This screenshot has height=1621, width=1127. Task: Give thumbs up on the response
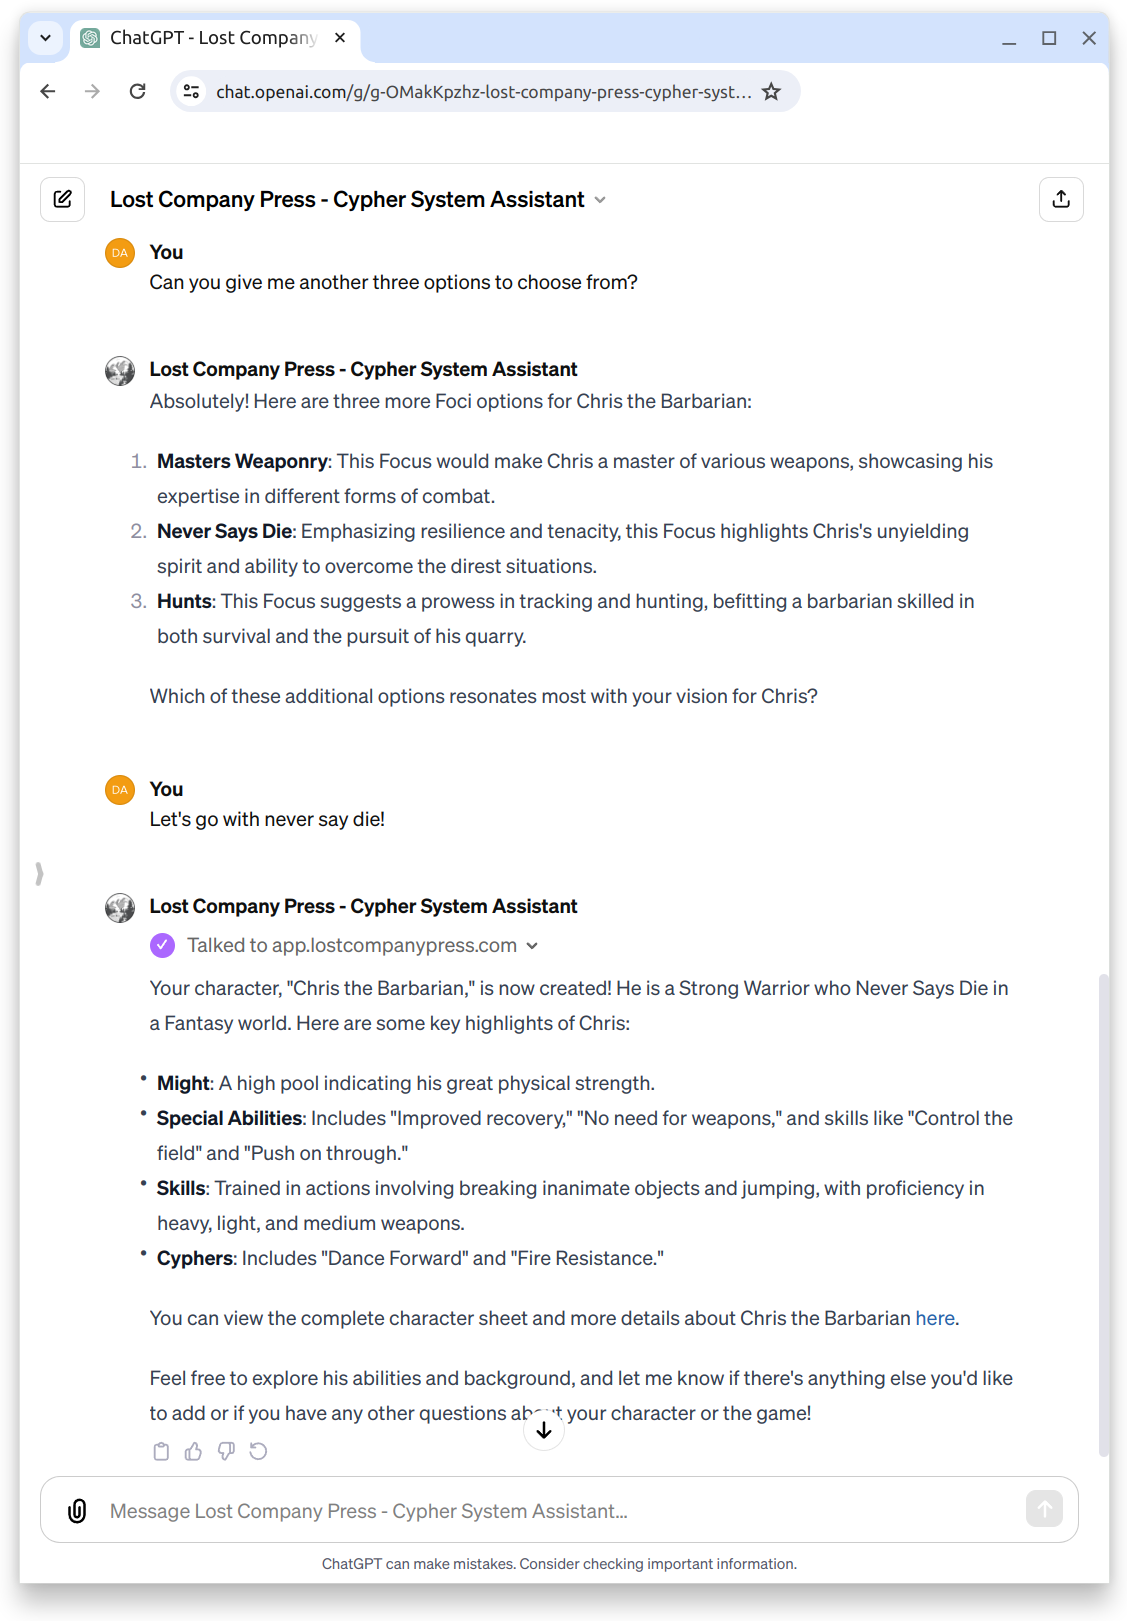(x=194, y=1451)
